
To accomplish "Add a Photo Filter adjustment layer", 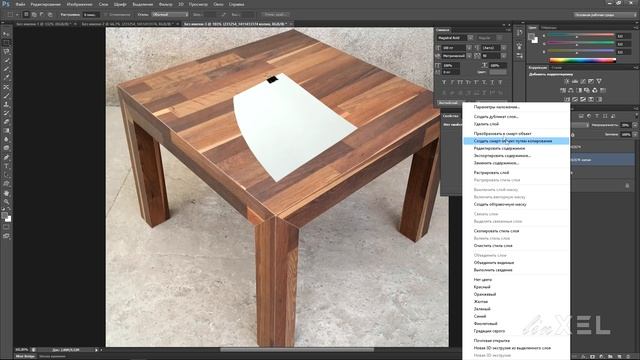I will 587,90.
